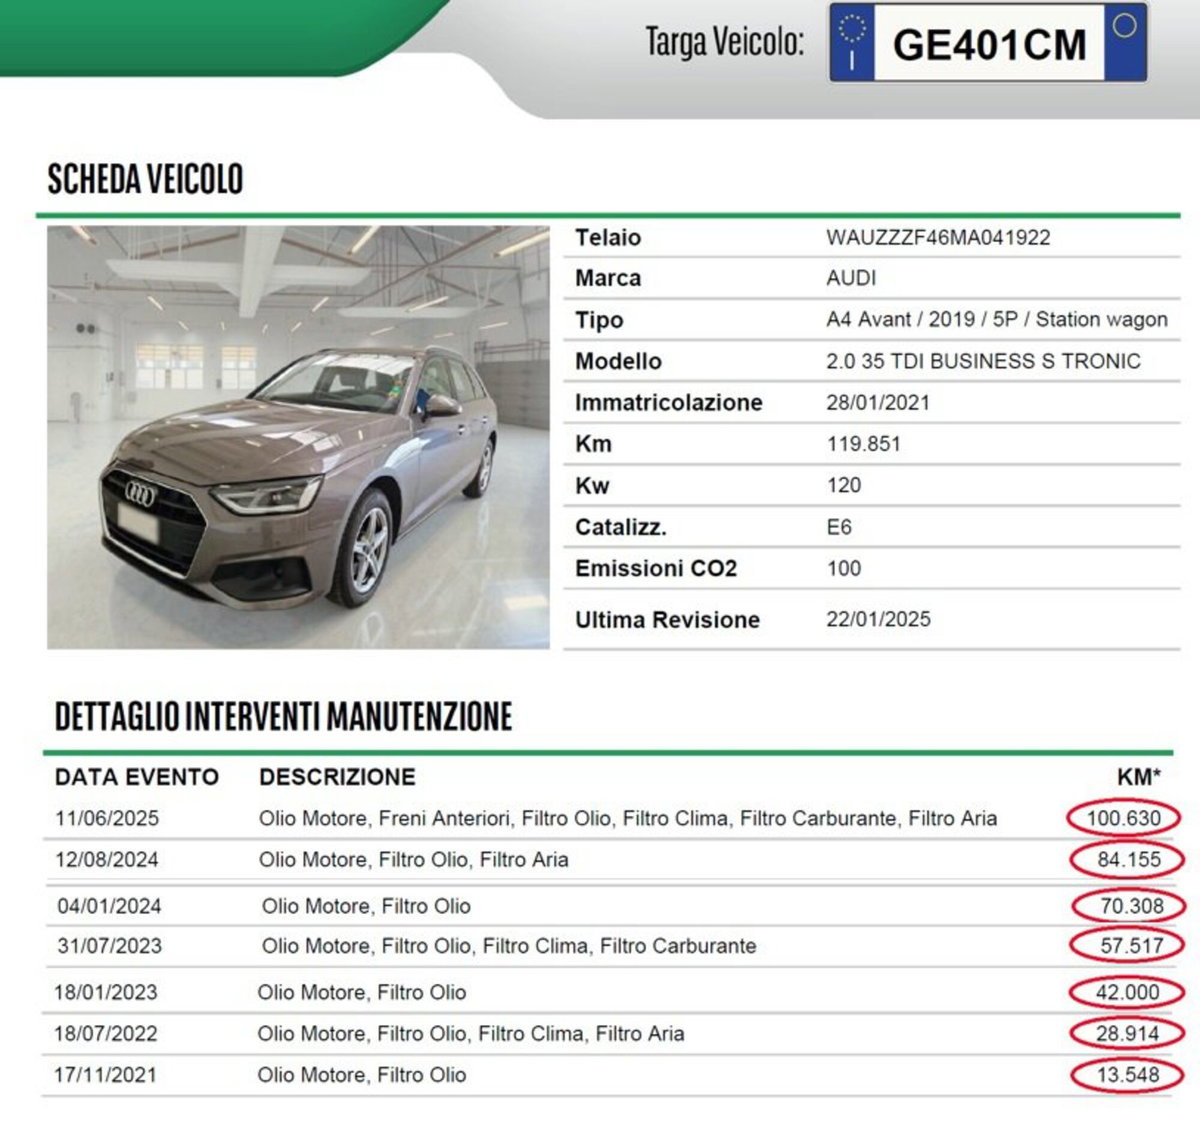This screenshot has width=1200, height=1136.
Task: Click the event date 18/01/2023
Action: (x=106, y=992)
